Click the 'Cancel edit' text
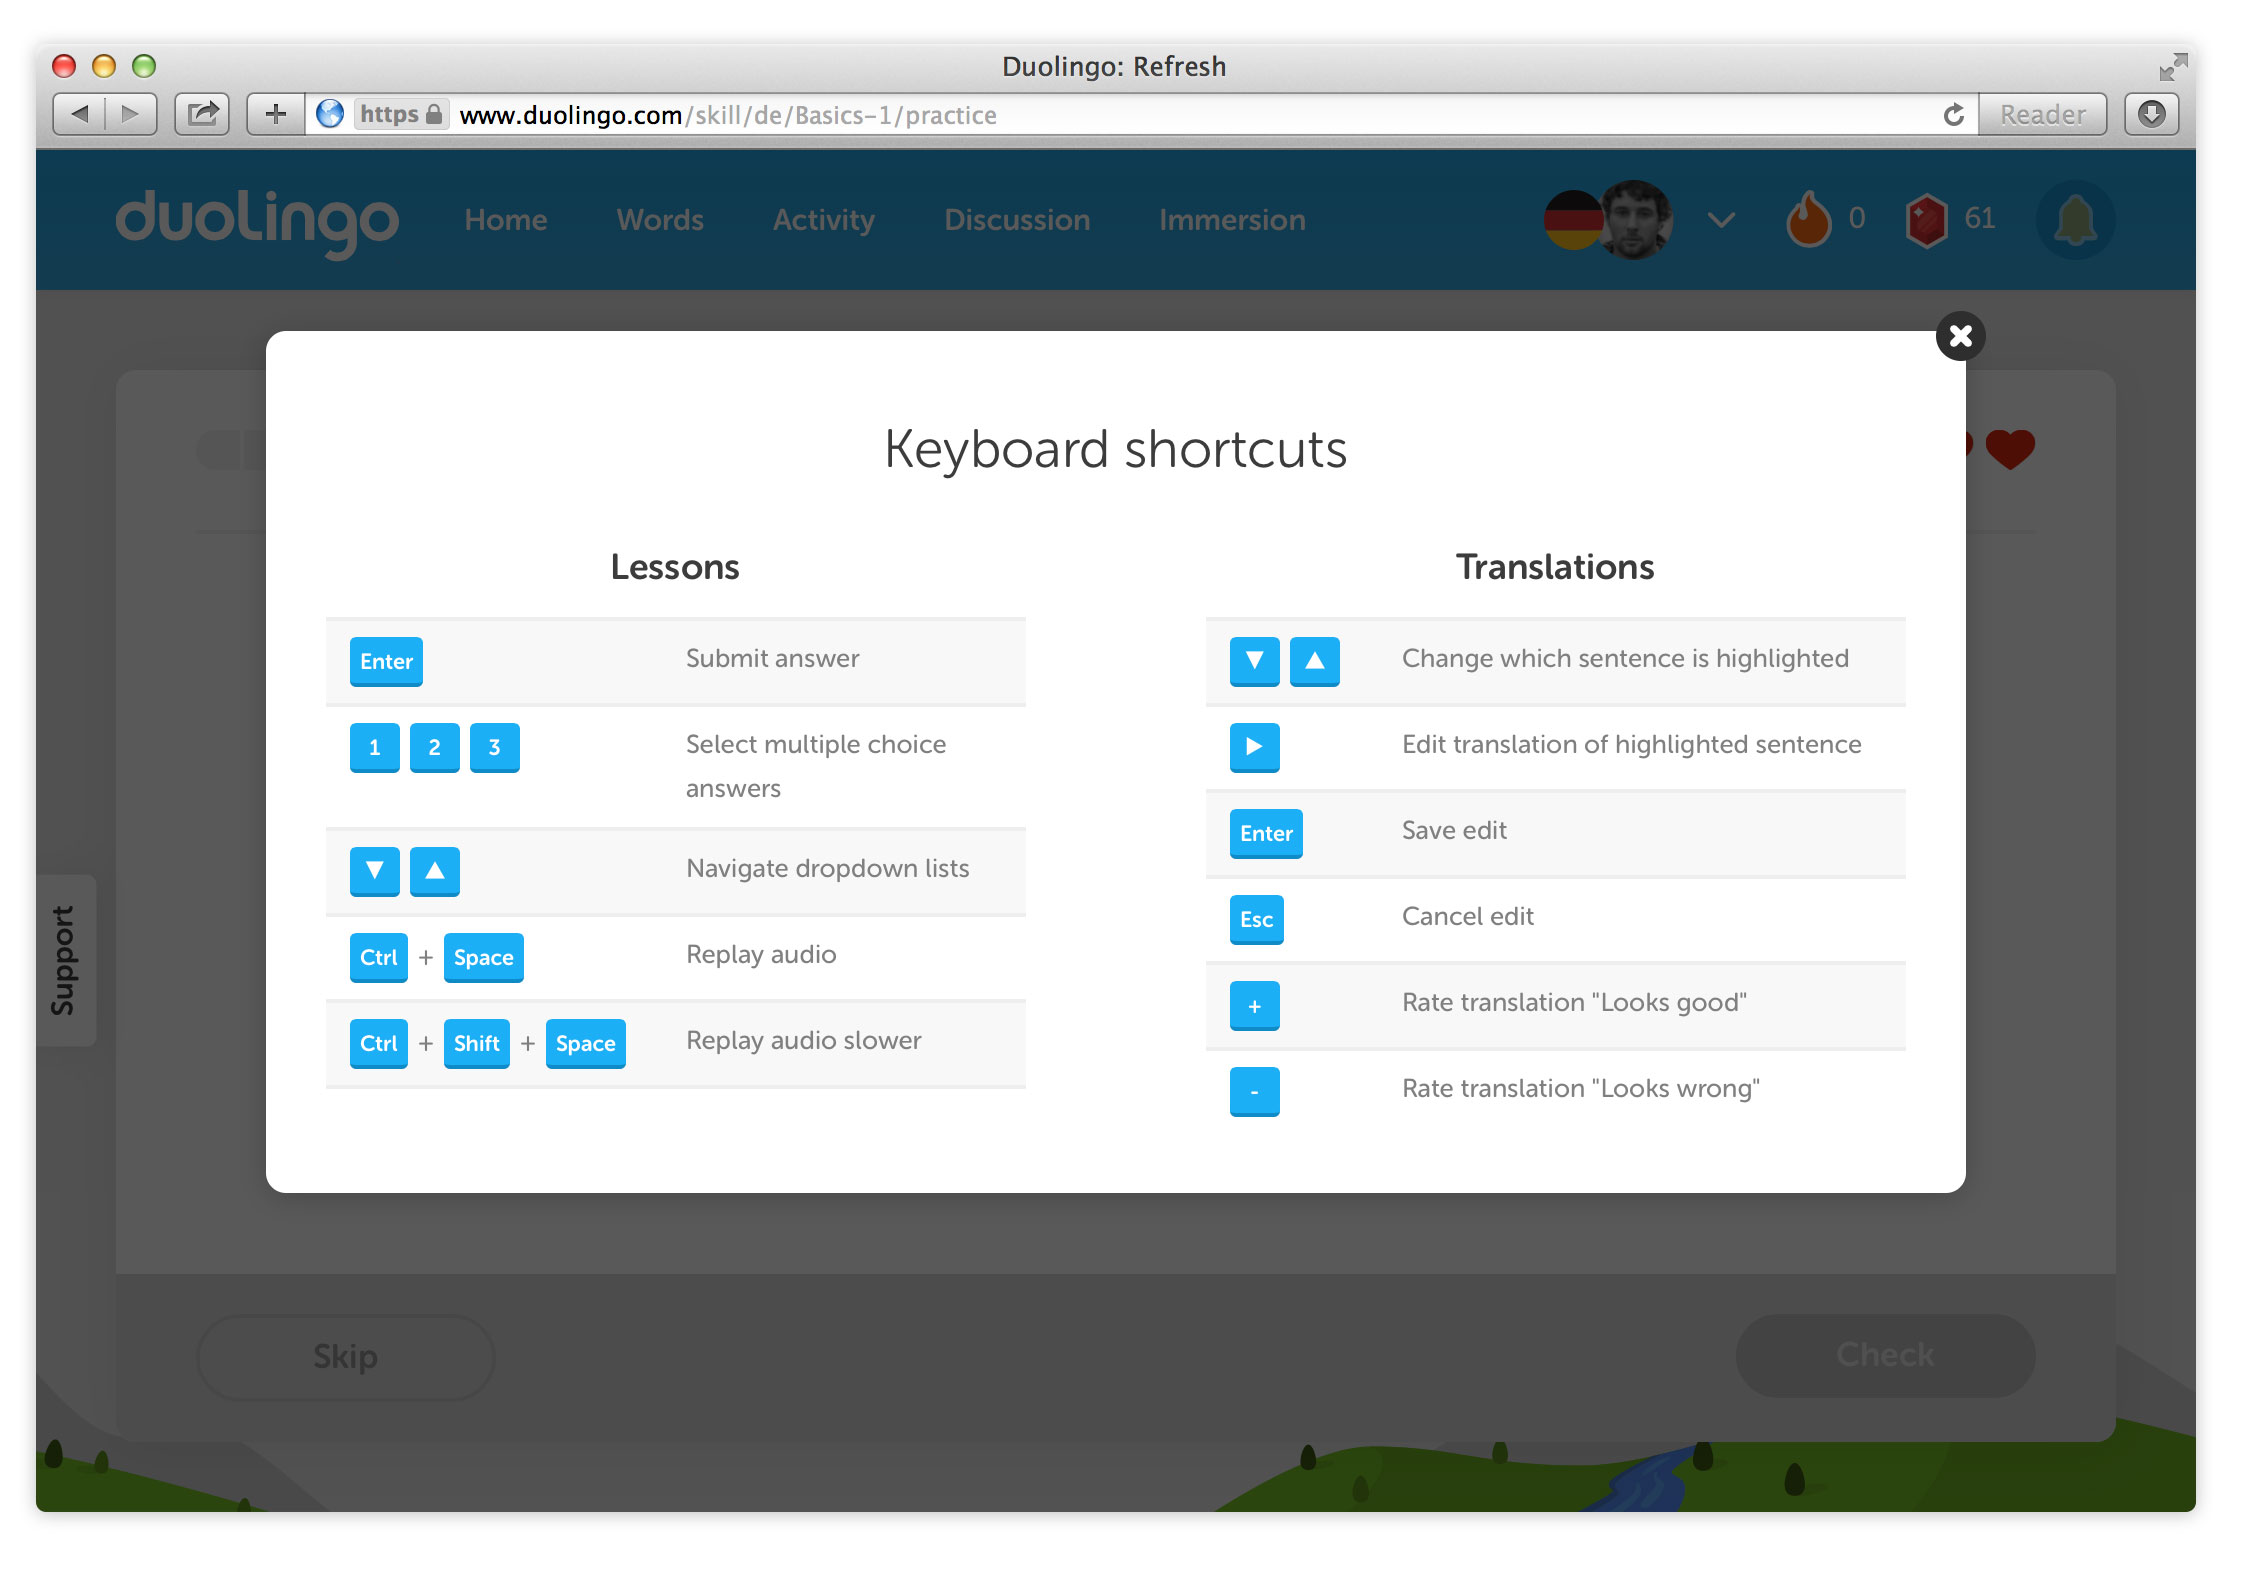The height and width of the screenshot is (1587, 2245). pyautogui.click(x=1468, y=916)
